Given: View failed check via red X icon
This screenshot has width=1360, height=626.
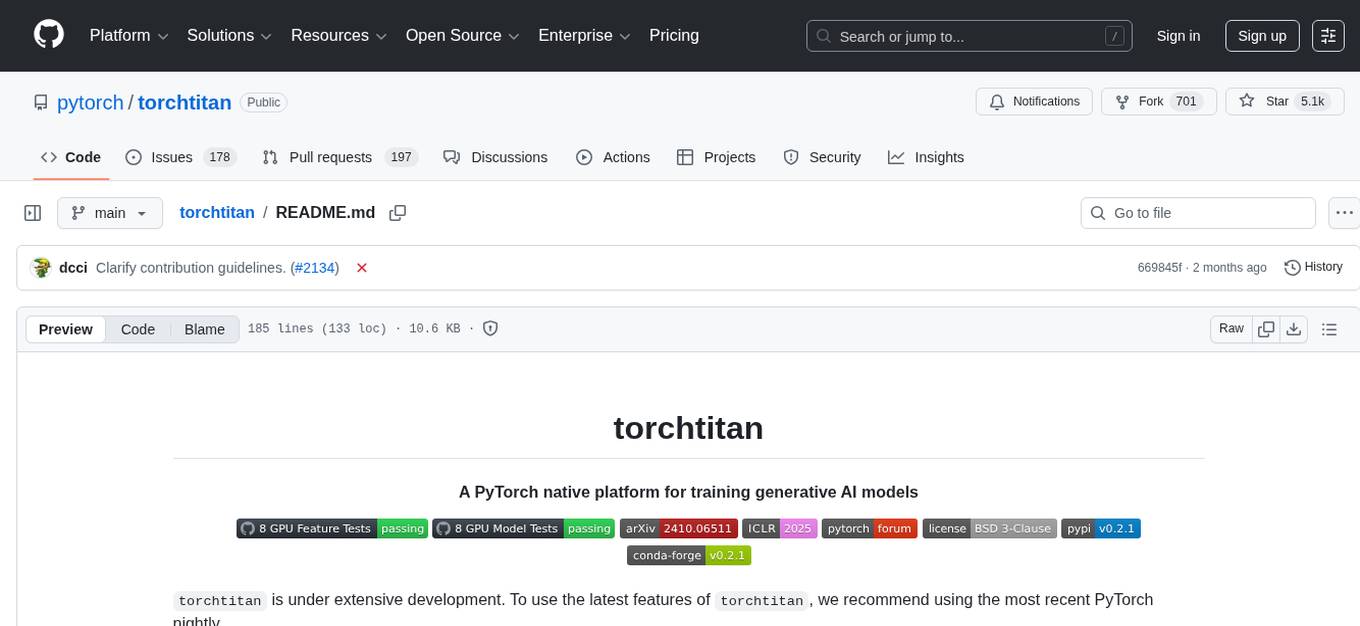Looking at the screenshot, I should [x=362, y=268].
